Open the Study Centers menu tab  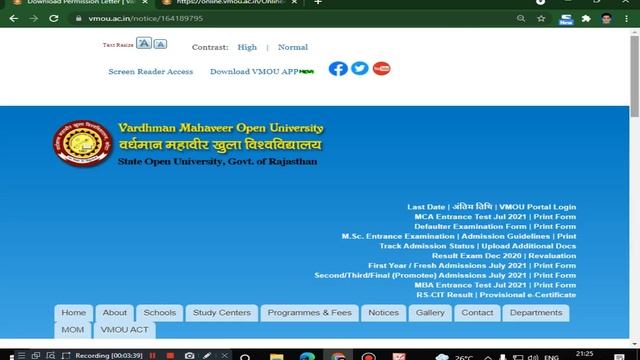tap(222, 313)
